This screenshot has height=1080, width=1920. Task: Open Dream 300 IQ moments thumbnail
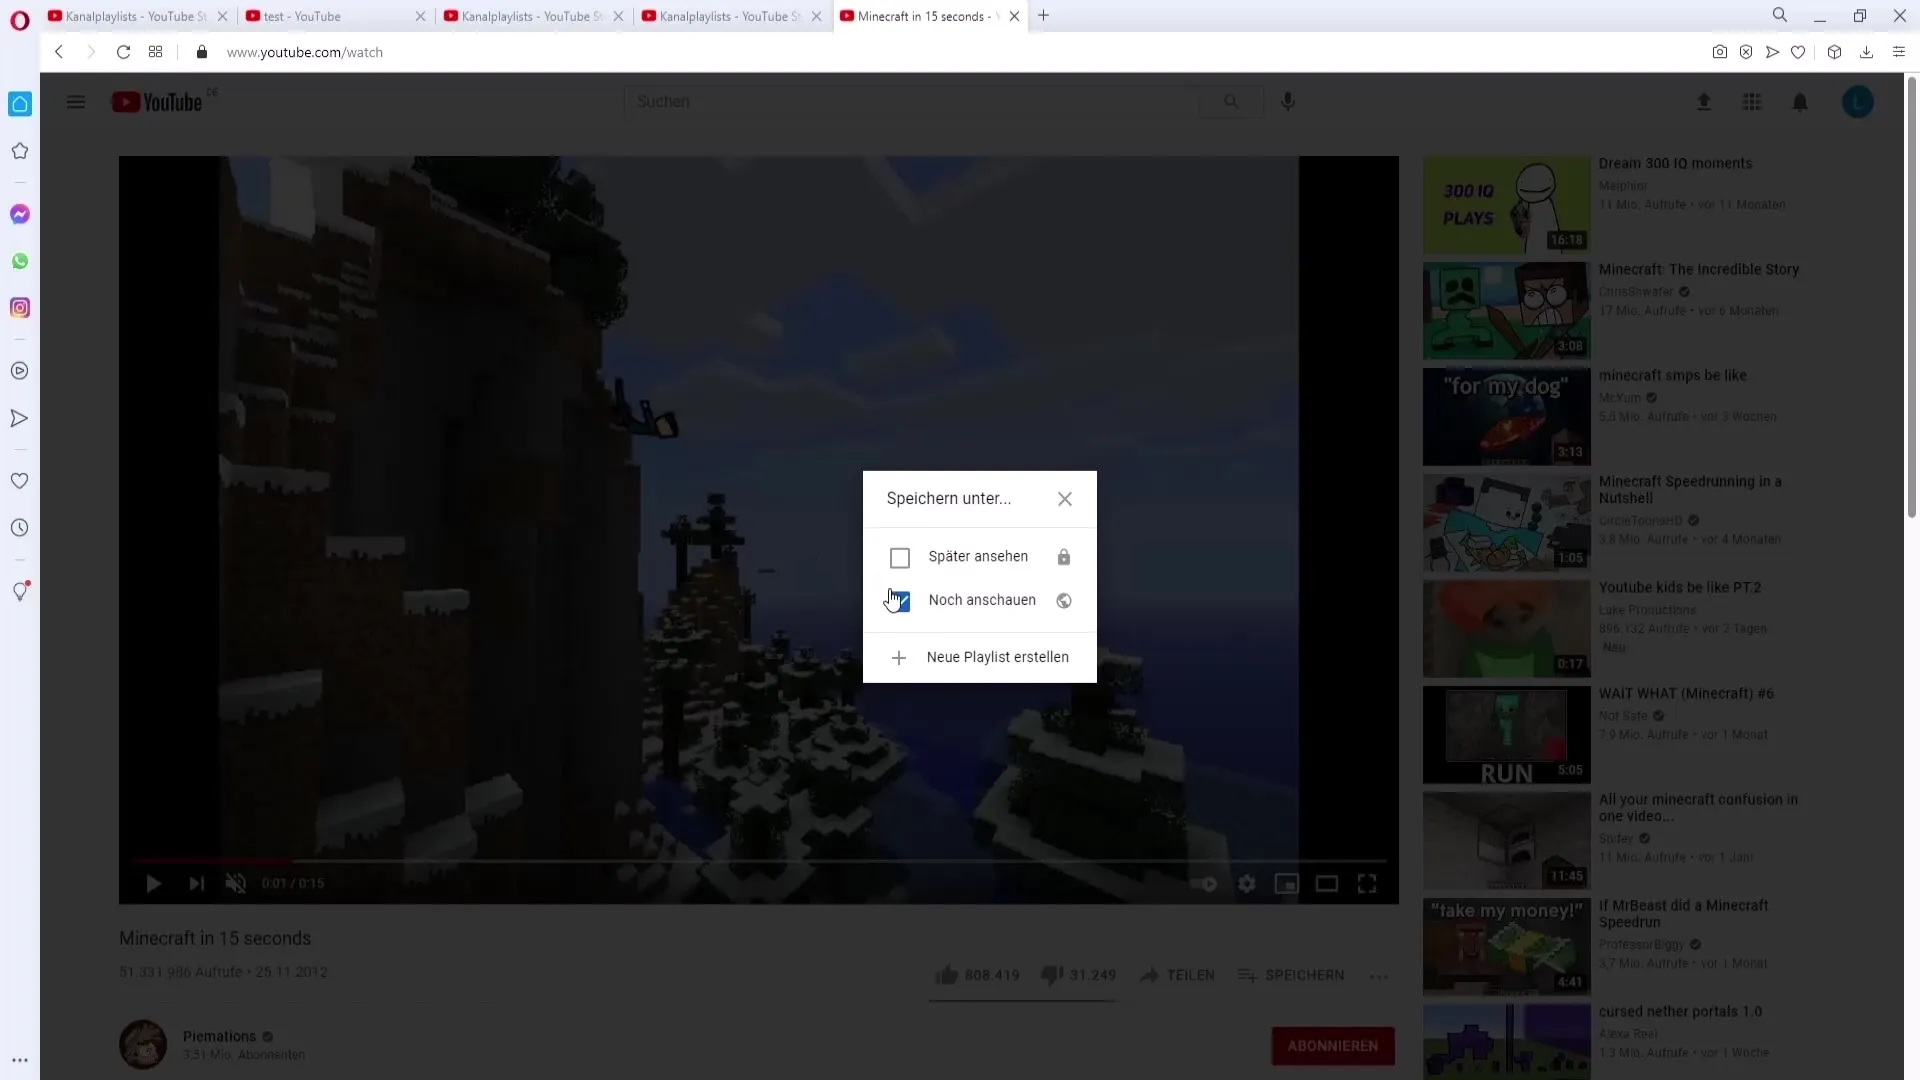coord(1506,204)
